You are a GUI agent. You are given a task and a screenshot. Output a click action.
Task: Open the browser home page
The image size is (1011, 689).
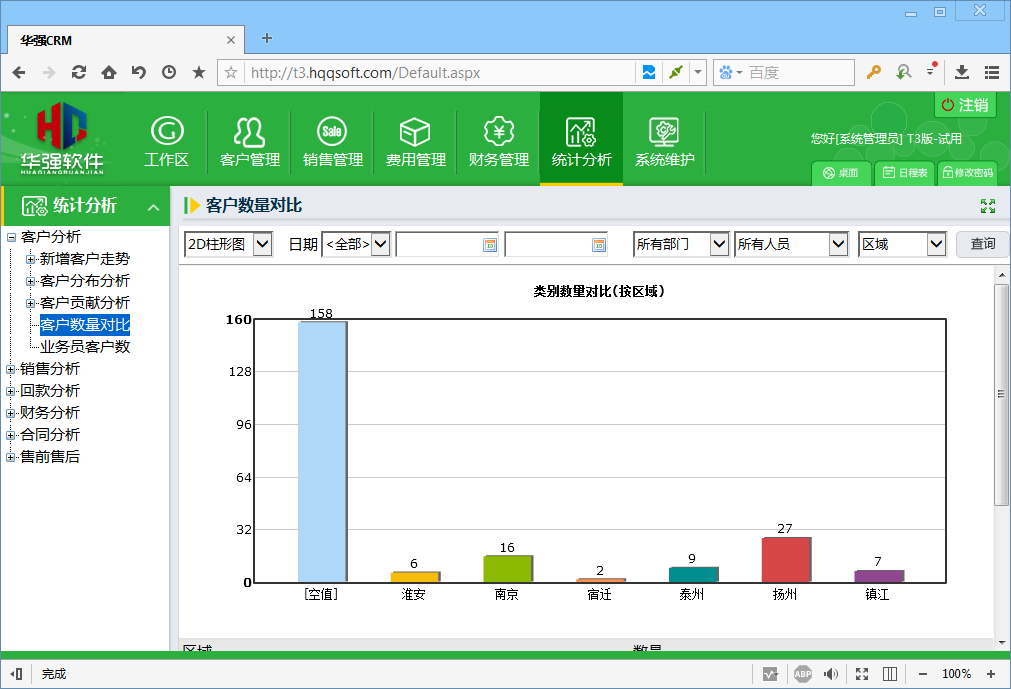[109, 73]
